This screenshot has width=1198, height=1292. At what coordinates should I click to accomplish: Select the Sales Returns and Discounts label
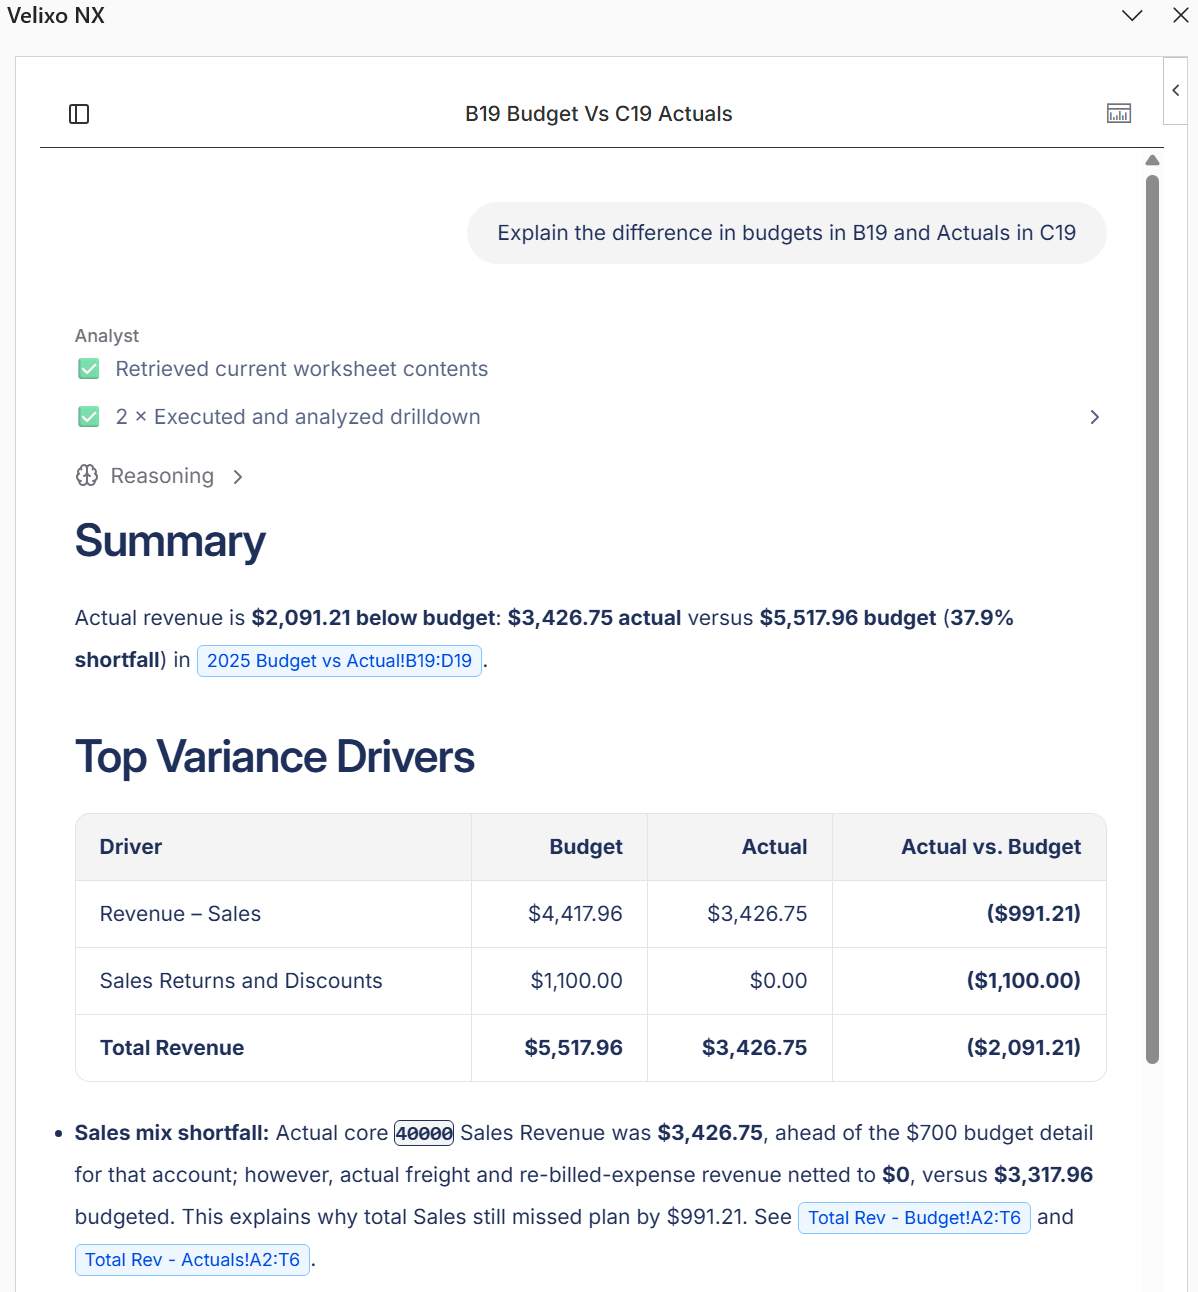click(241, 981)
